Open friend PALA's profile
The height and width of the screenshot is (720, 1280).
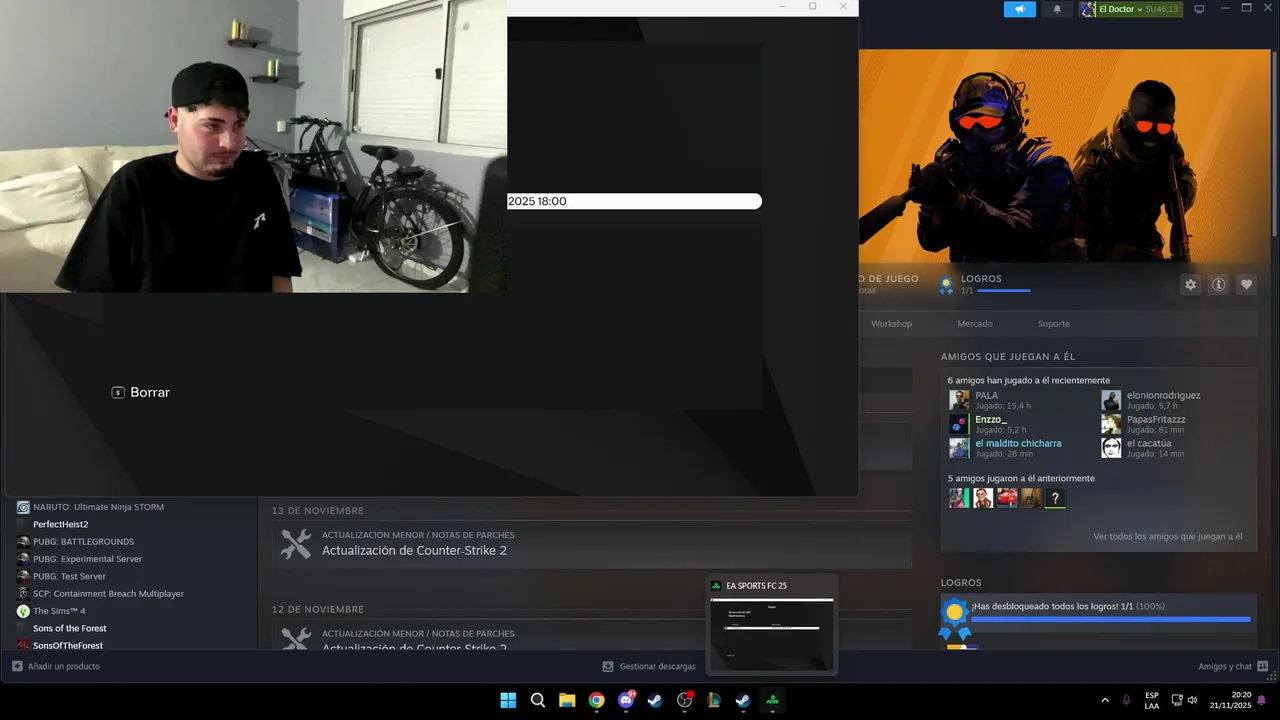(x=987, y=395)
